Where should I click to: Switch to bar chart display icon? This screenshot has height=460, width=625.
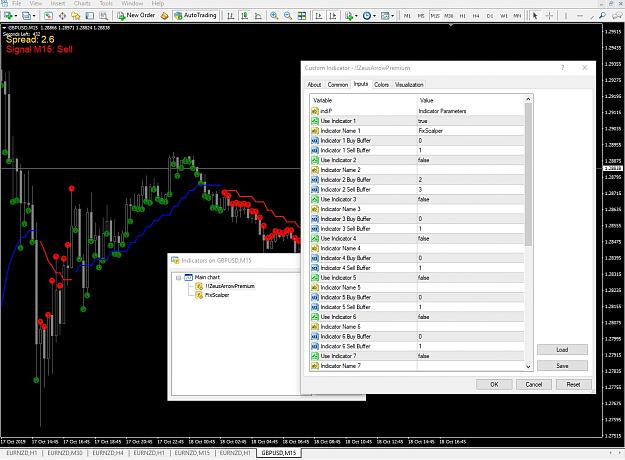tap(230, 16)
